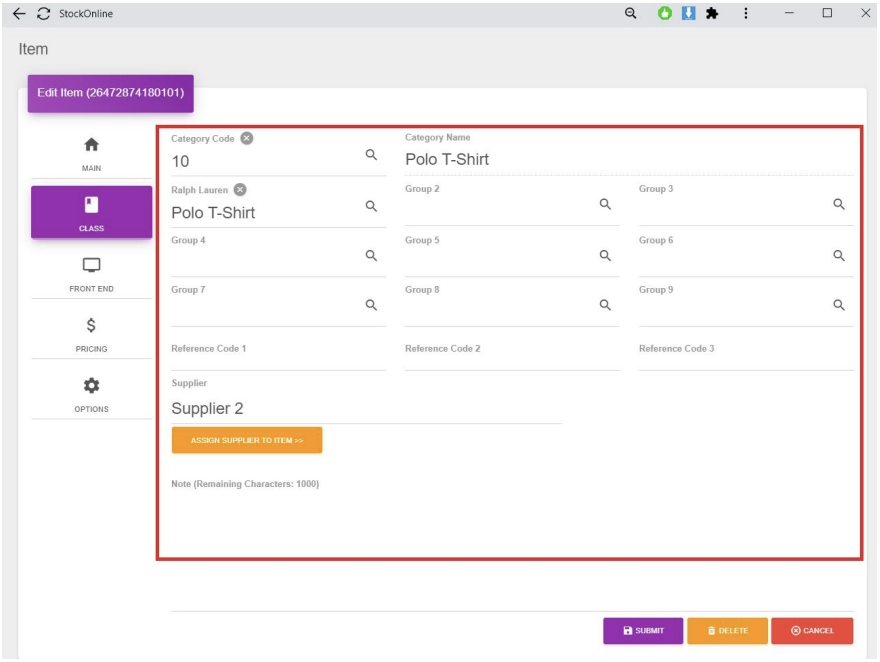Open the Group 7 lookup magnifier

tap(370, 305)
